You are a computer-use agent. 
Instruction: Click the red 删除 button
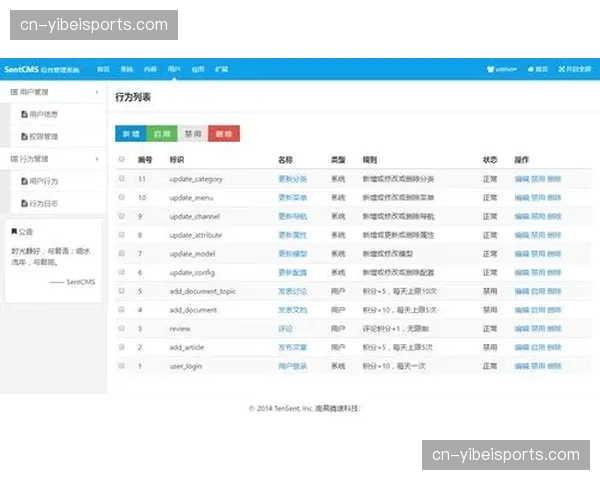coord(224,134)
